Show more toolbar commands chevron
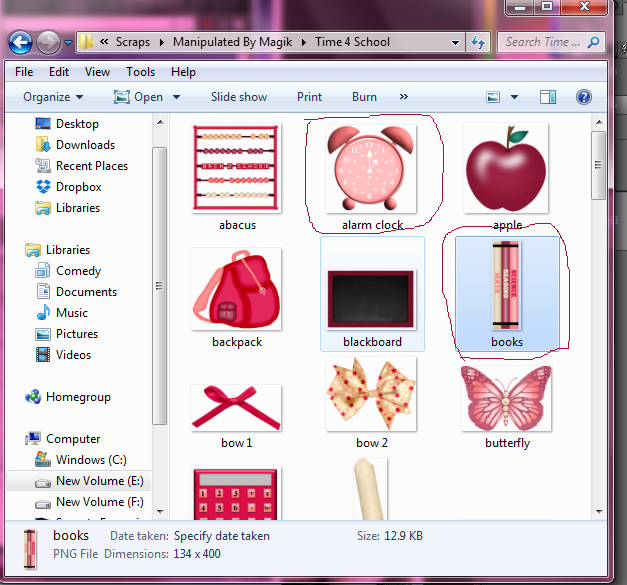The width and height of the screenshot is (627, 585). [x=403, y=97]
